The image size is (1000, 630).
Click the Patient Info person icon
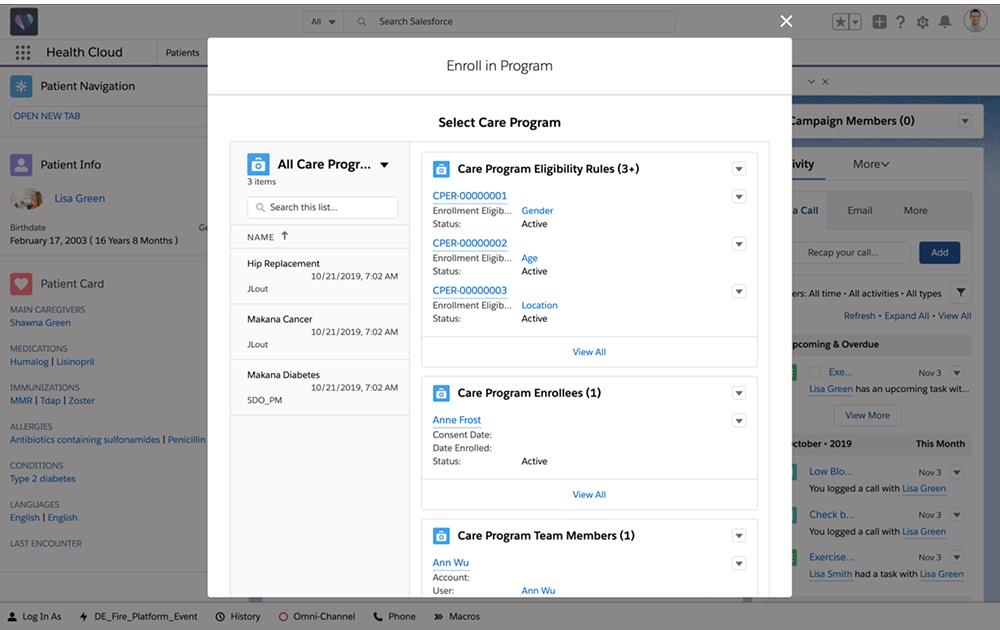[21, 165]
